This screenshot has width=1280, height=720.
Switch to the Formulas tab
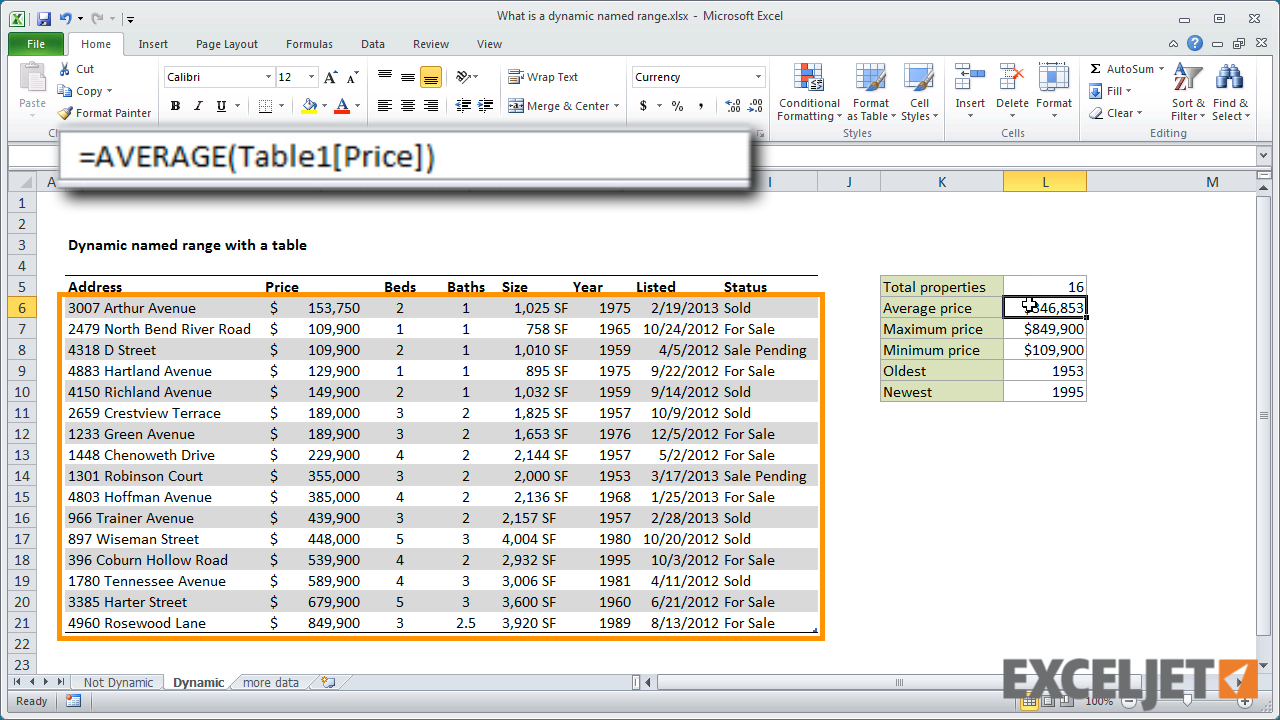pyautogui.click(x=309, y=44)
